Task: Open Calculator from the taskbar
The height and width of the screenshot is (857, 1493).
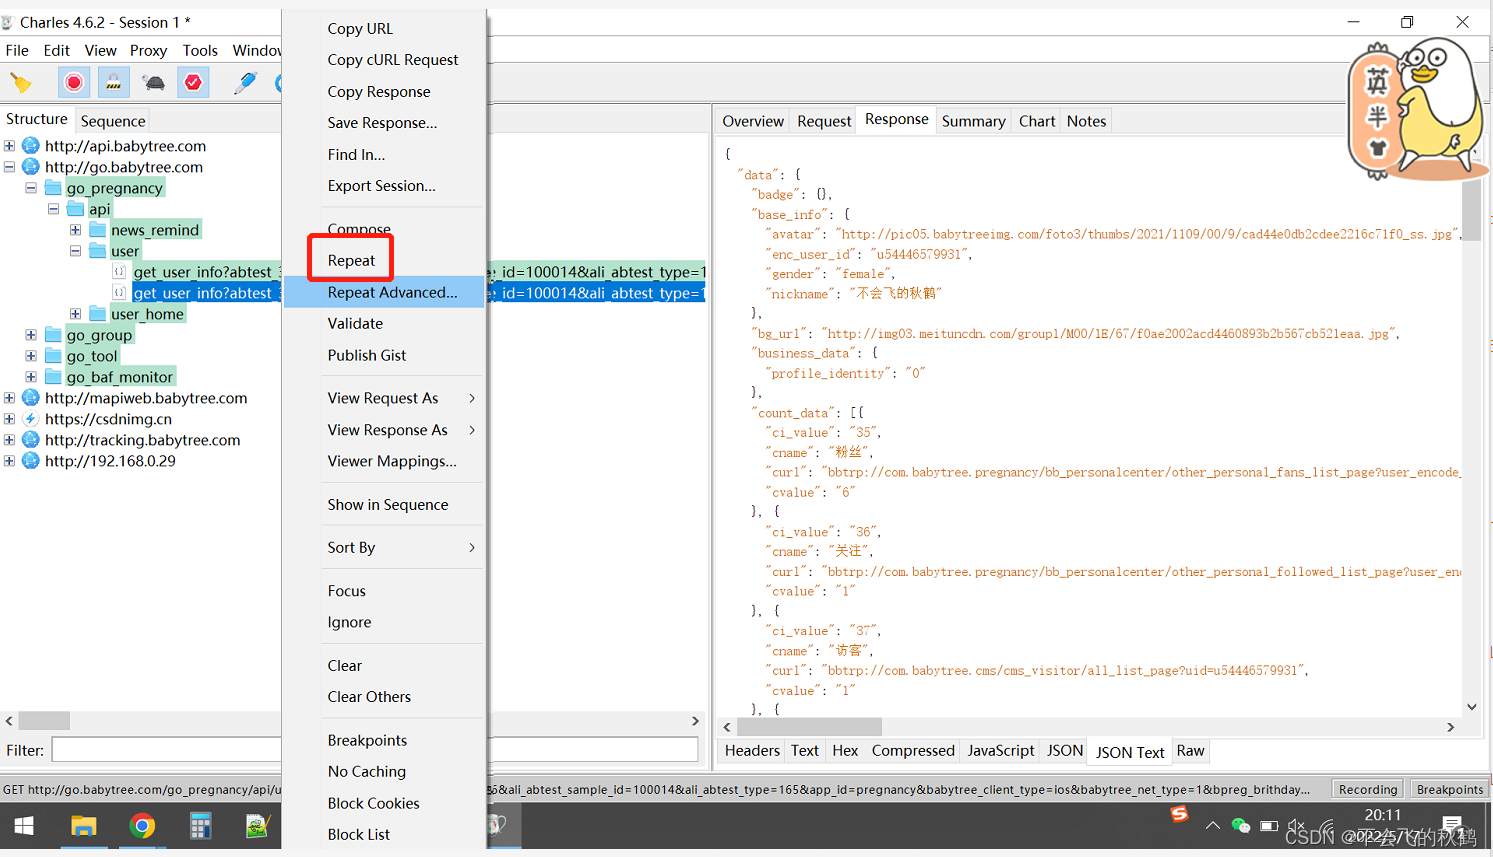Action: [x=200, y=826]
